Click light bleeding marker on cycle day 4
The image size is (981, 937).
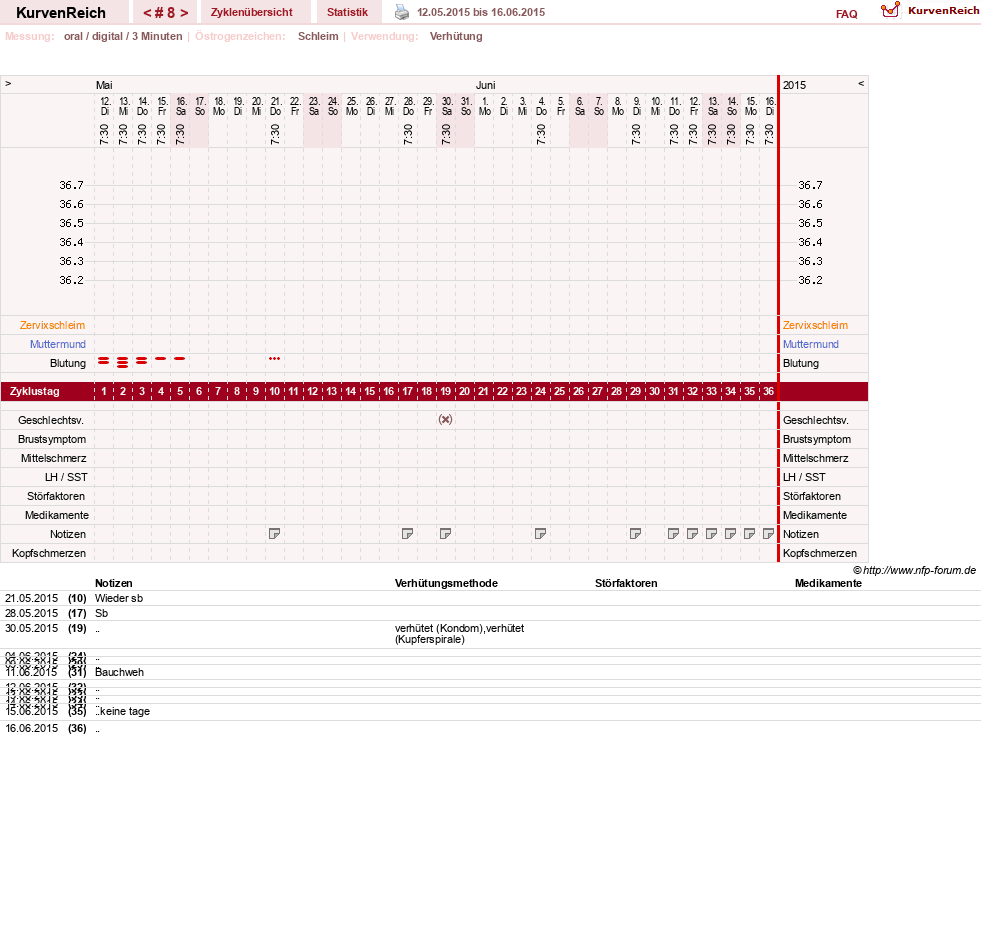pos(161,358)
